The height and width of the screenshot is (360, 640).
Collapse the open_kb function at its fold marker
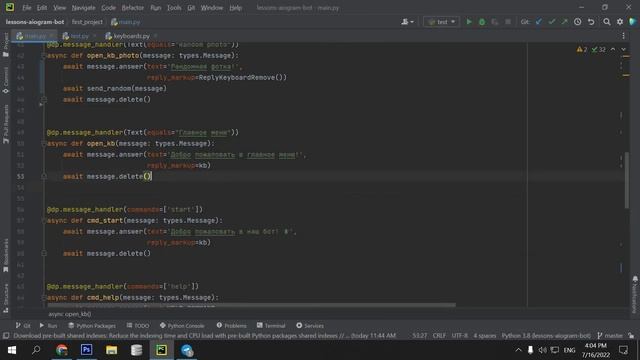click(x=44, y=144)
